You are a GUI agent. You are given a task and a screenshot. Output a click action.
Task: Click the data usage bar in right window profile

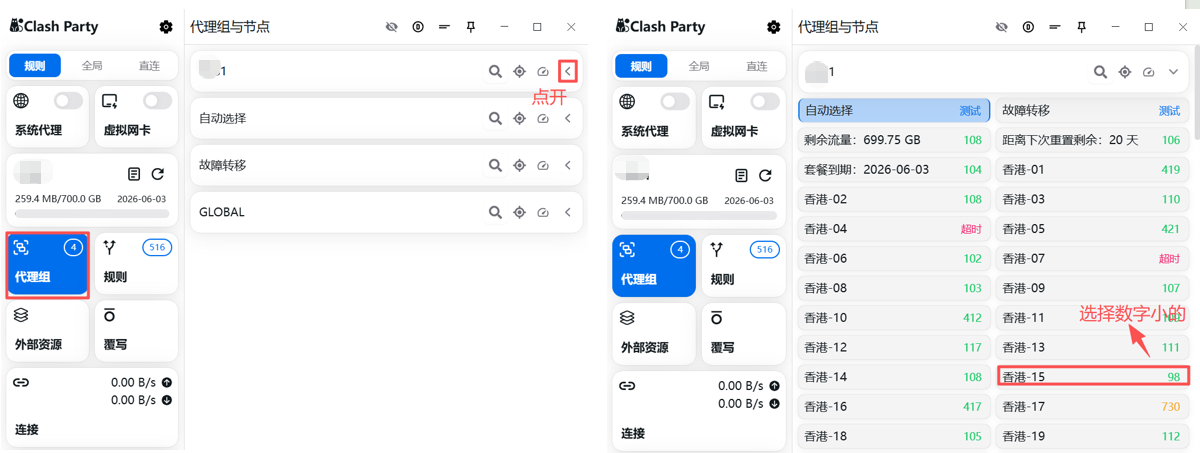[x=698, y=215]
